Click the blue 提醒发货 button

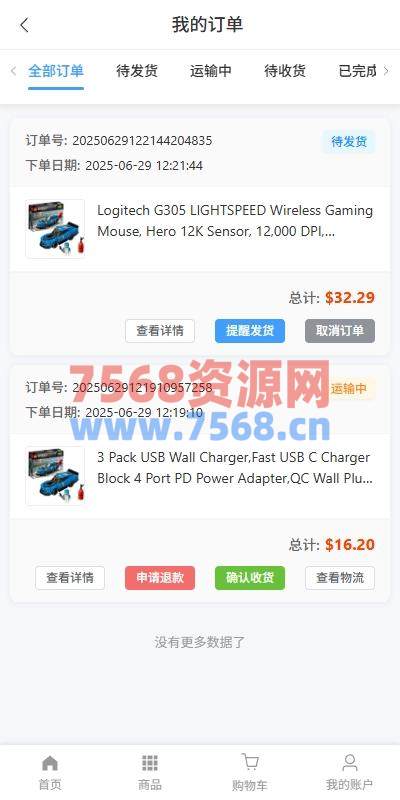250,331
